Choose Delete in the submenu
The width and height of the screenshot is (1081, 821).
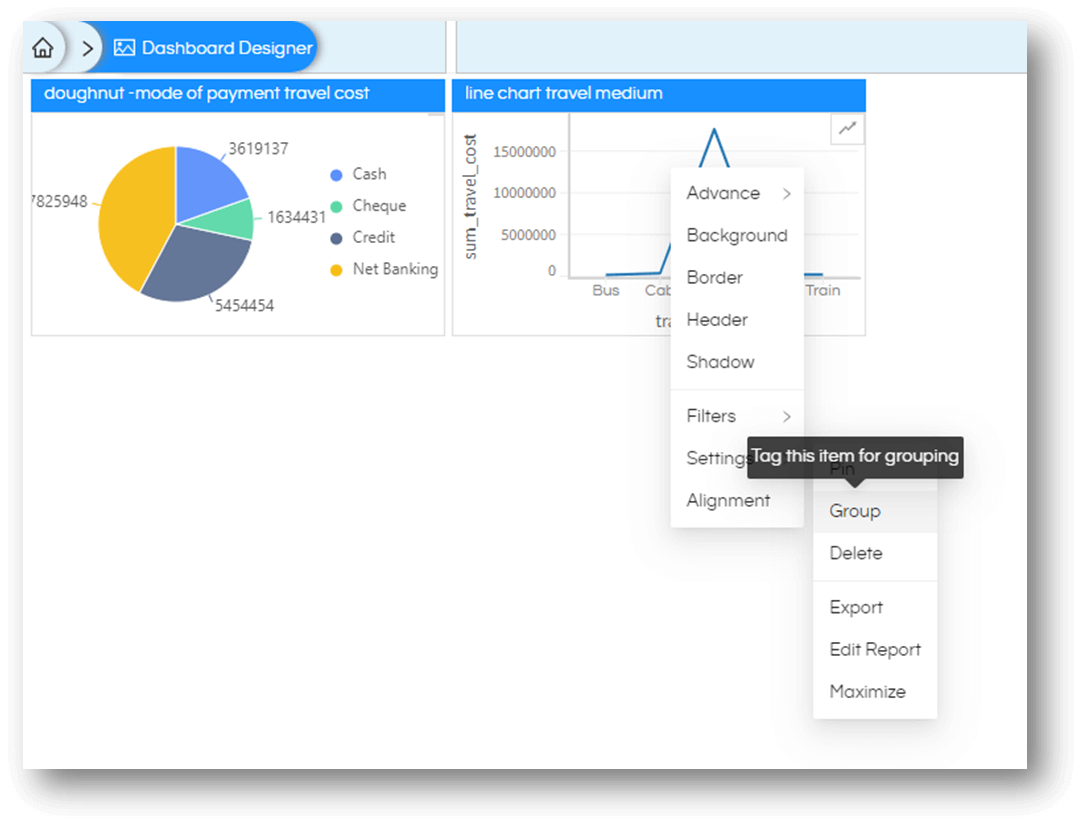tap(875, 554)
